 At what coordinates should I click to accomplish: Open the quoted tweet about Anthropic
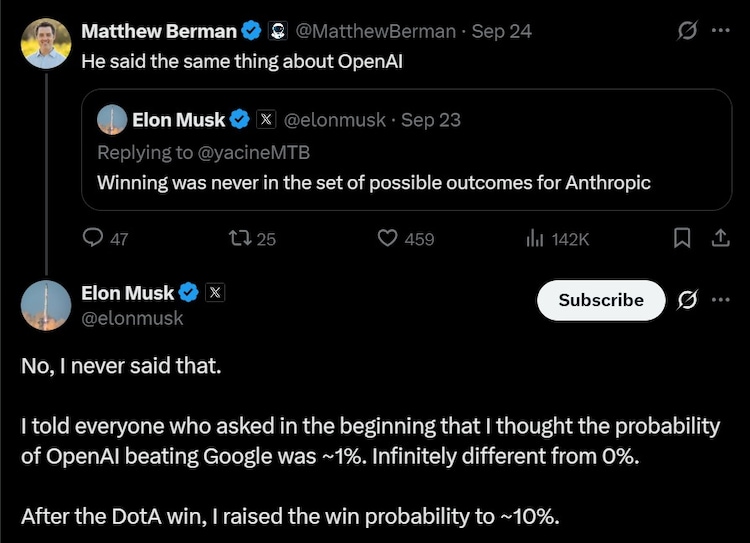pyautogui.click(x=407, y=149)
